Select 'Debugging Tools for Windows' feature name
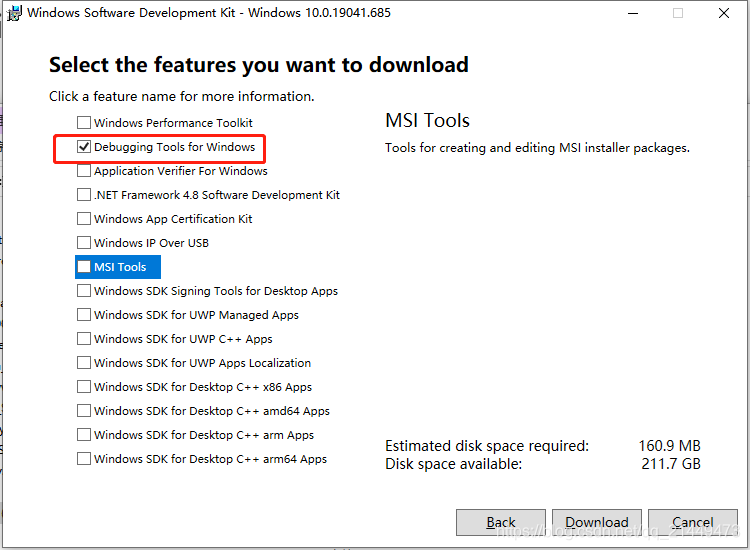This screenshot has width=750, height=550. (175, 147)
